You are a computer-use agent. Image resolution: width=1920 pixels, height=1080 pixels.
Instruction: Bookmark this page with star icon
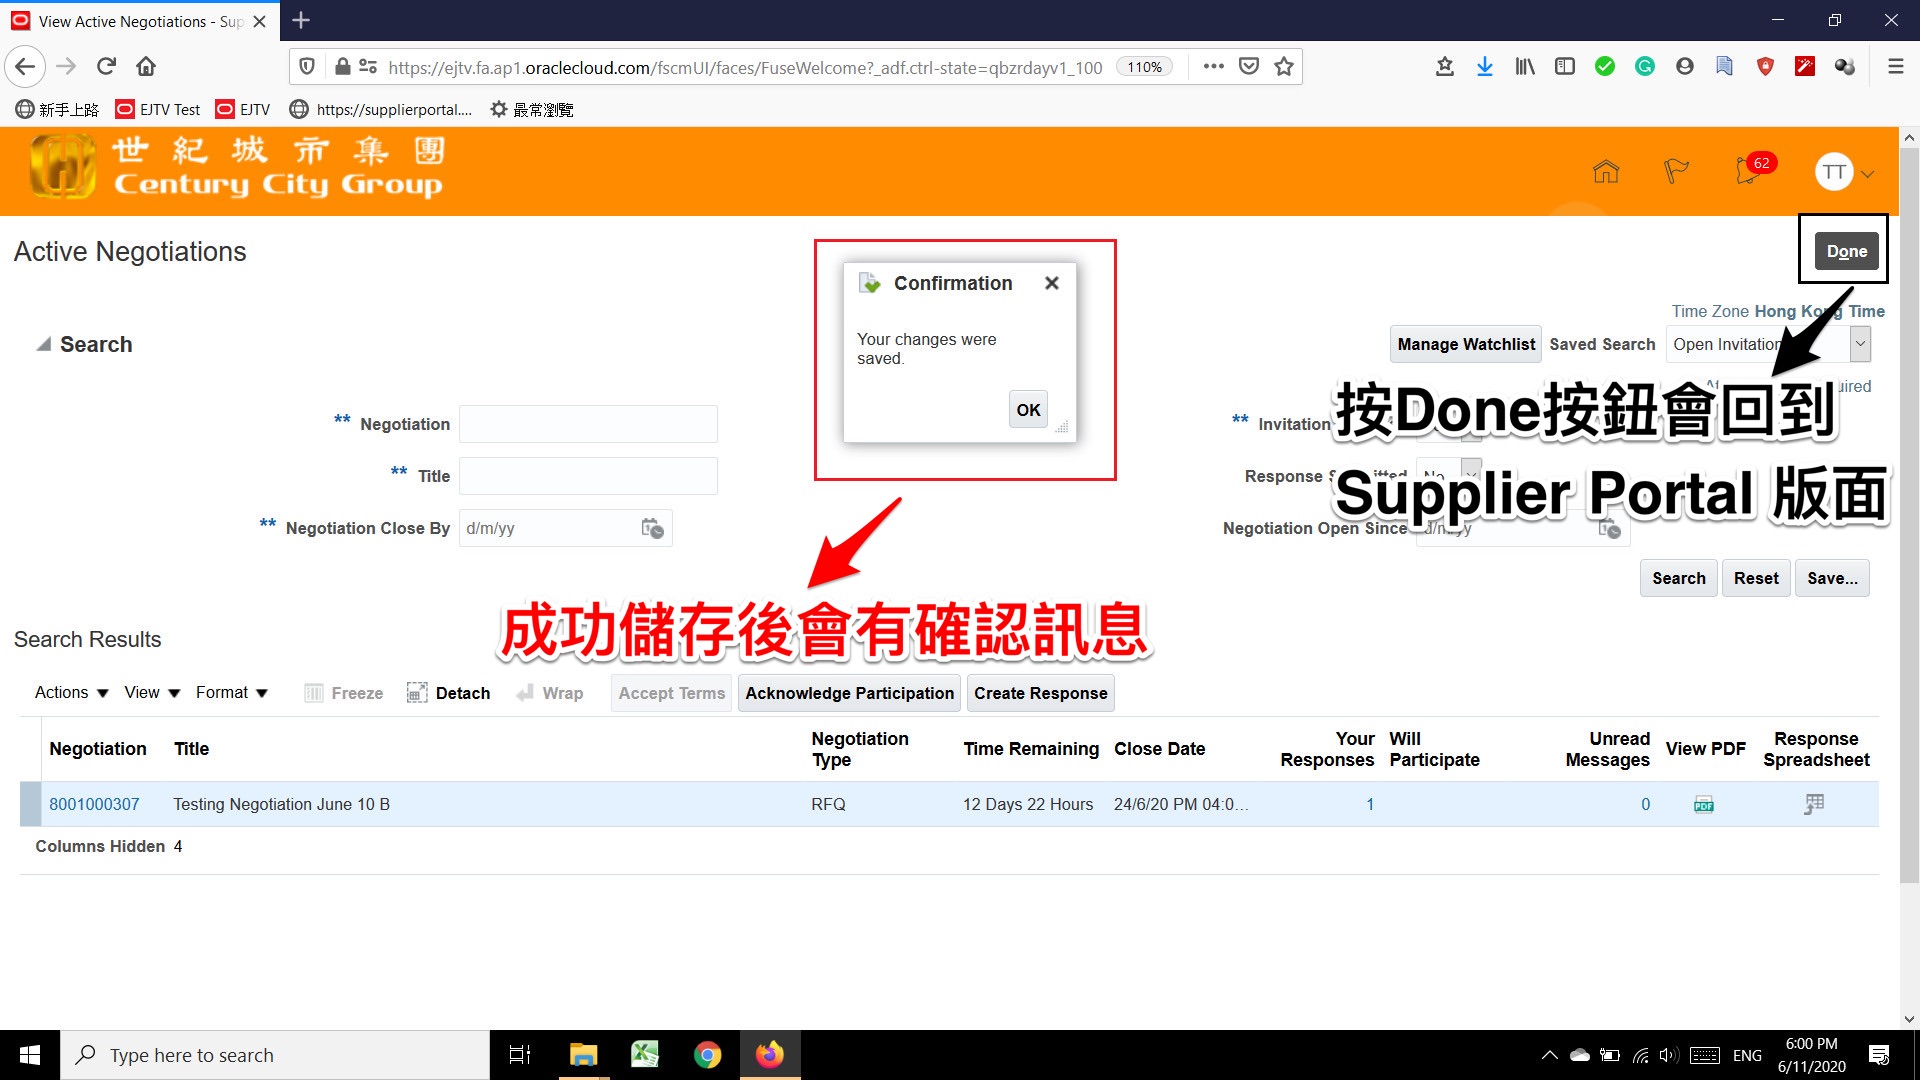[x=1284, y=67]
